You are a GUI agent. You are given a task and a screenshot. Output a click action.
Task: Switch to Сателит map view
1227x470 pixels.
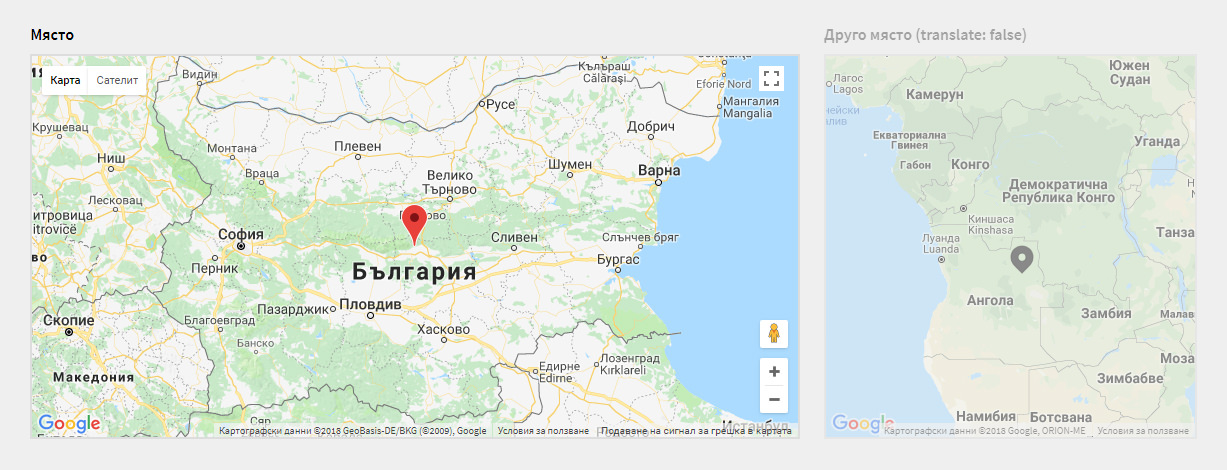[116, 79]
